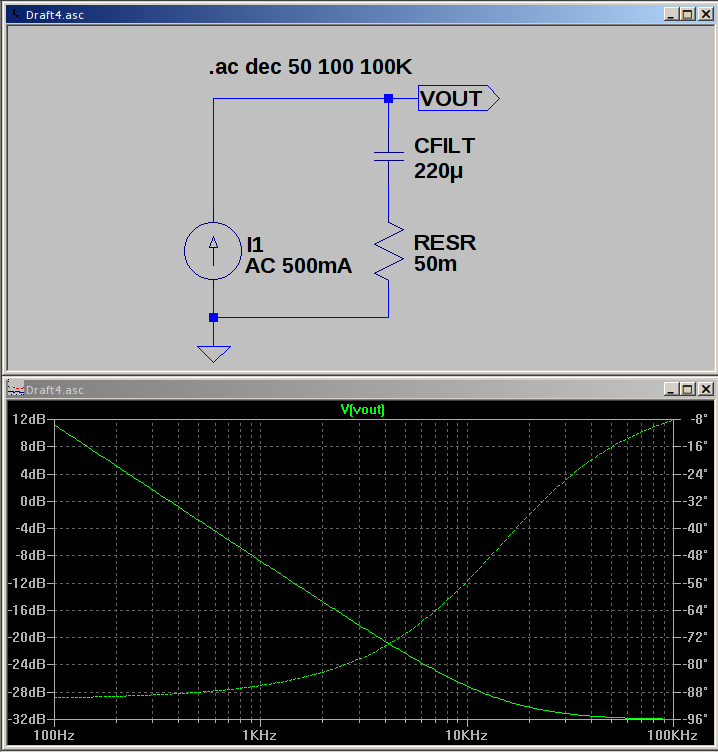Click the -32dB left axis label
The width and height of the screenshot is (718, 753).
coord(27,719)
